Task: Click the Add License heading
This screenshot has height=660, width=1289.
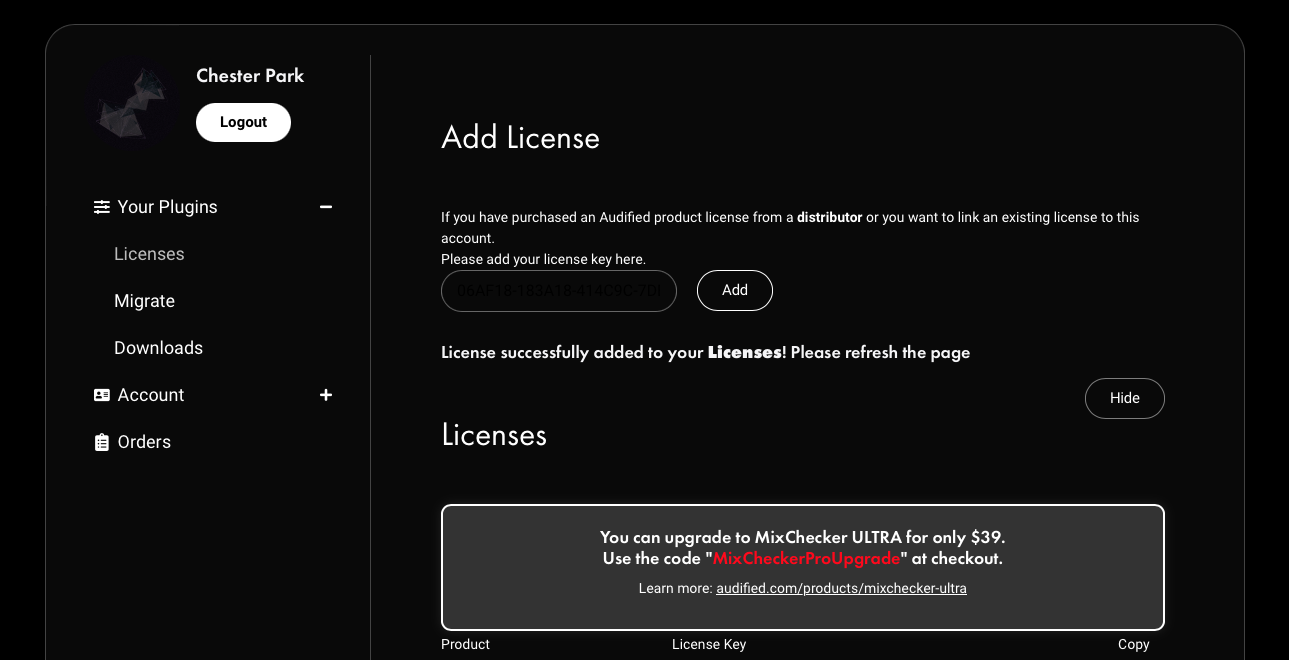Action: pos(520,138)
